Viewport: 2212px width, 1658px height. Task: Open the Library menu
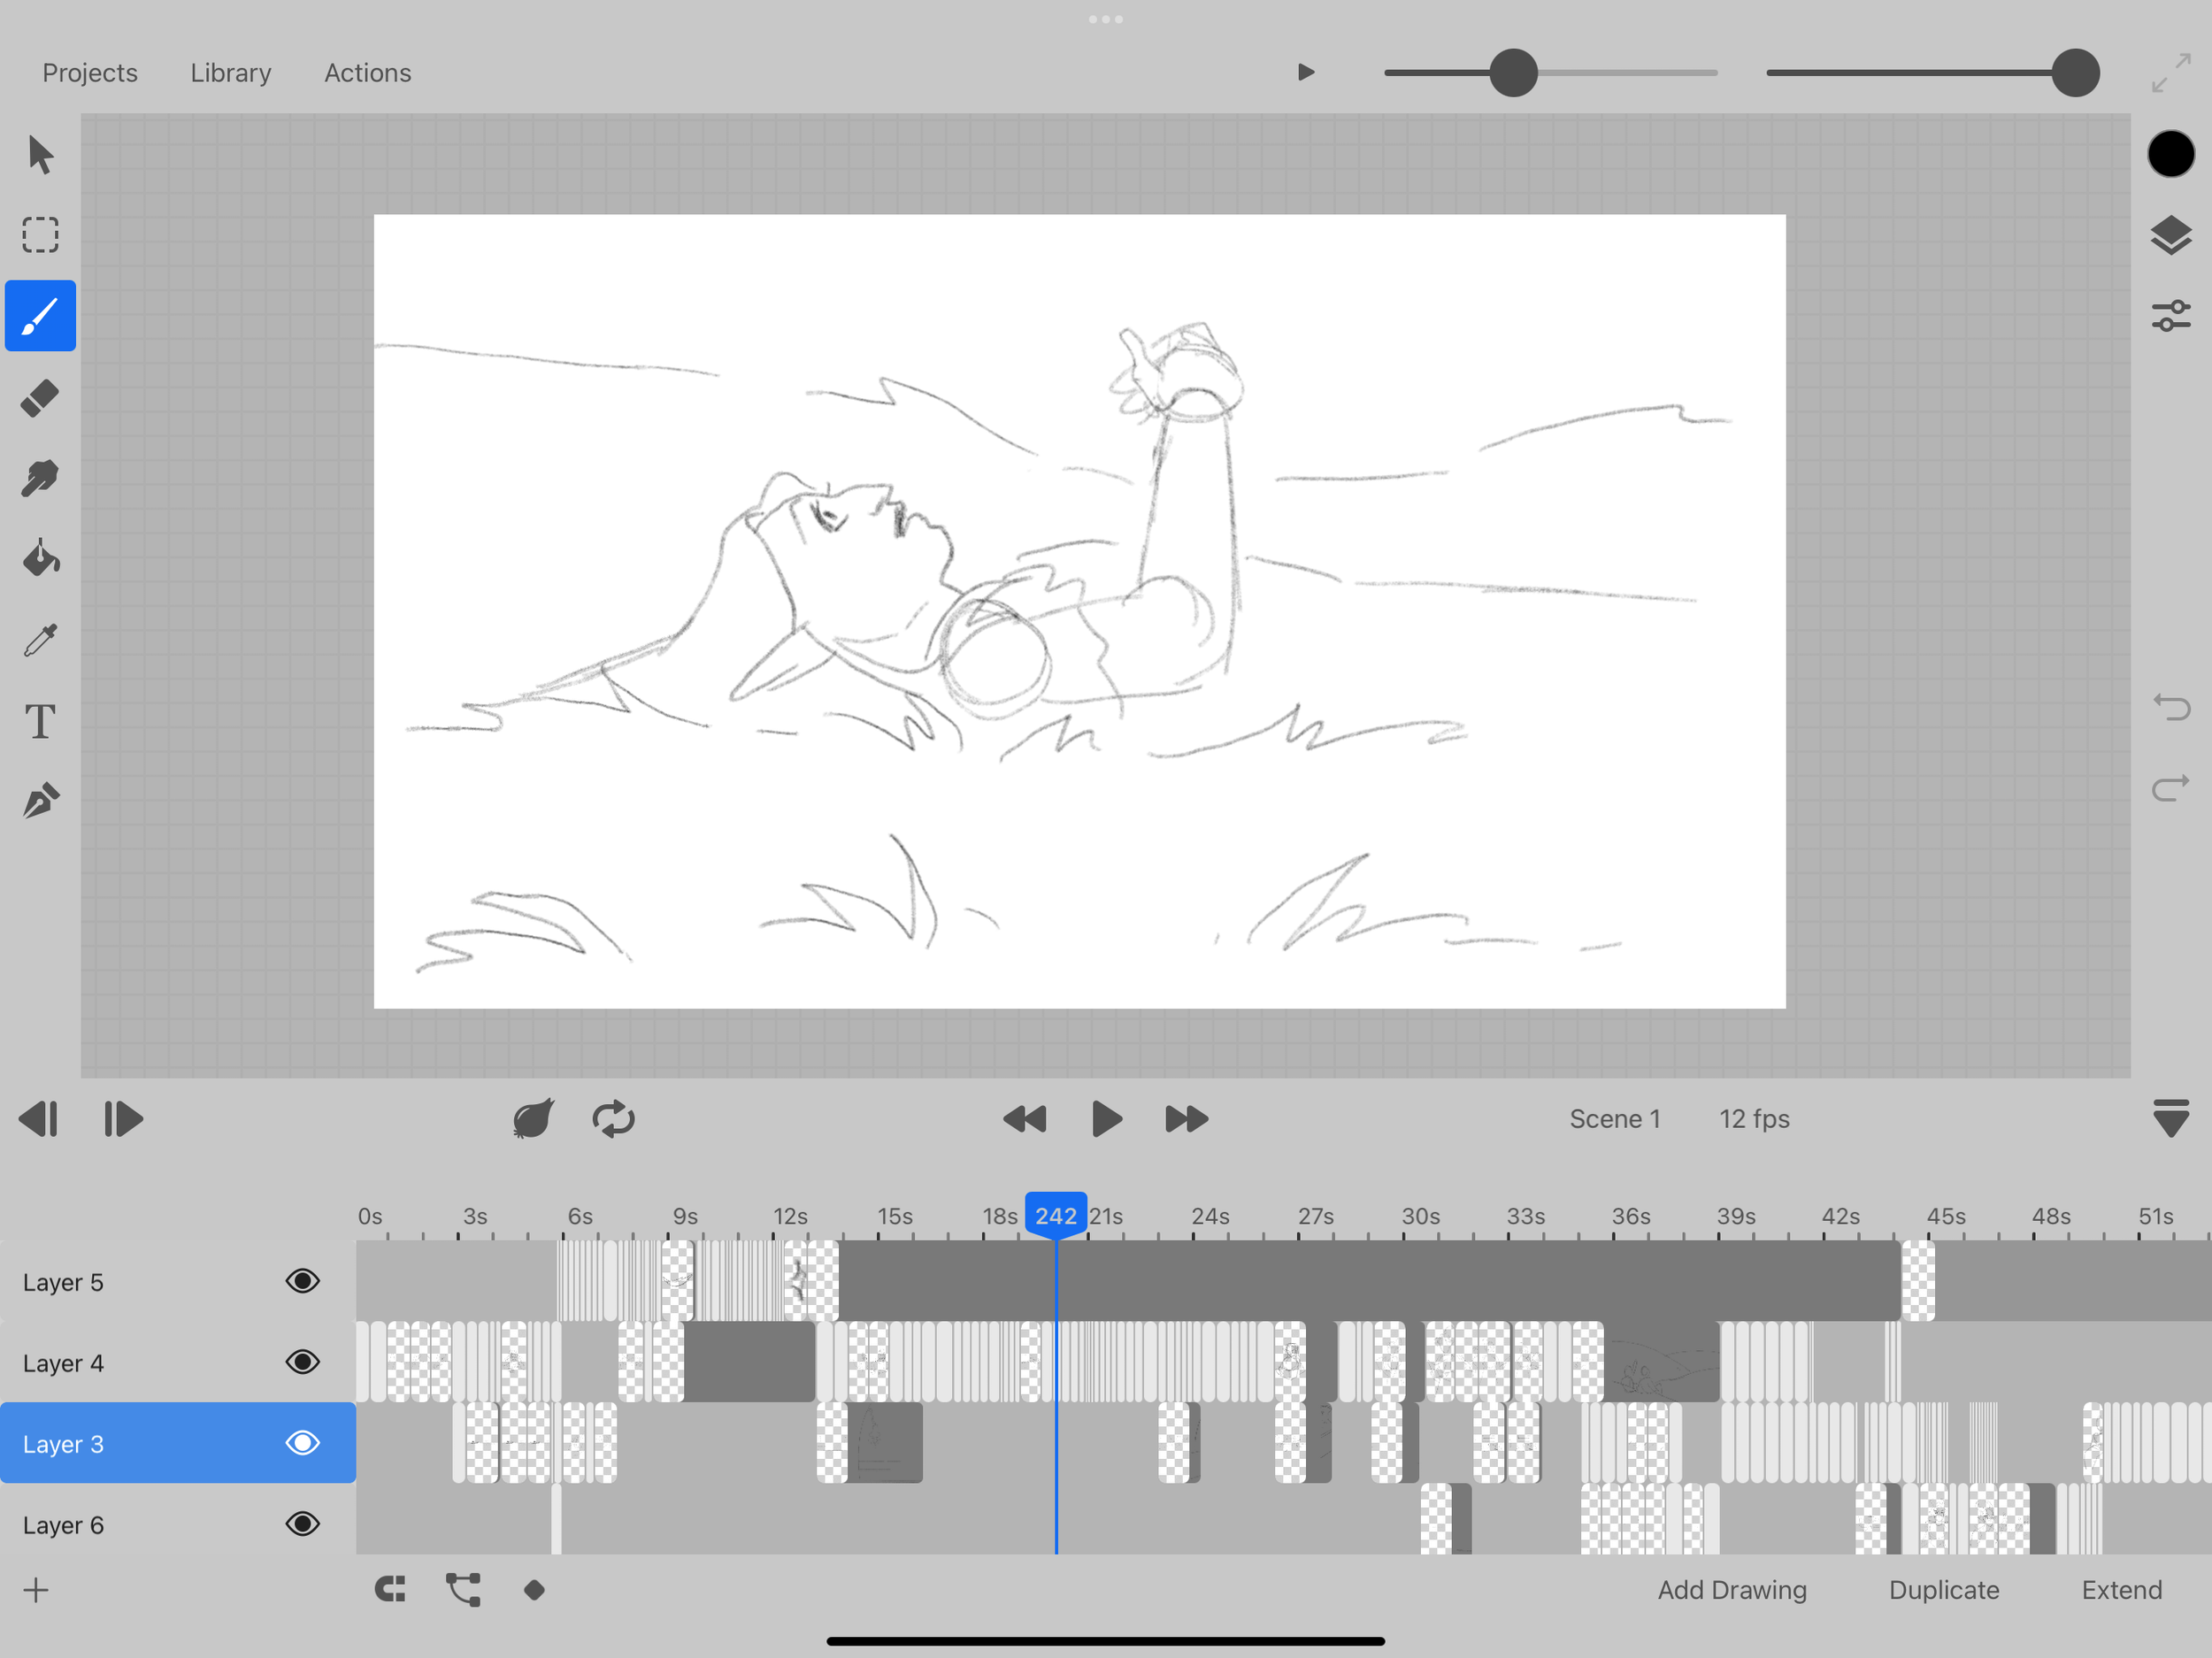point(230,73)
